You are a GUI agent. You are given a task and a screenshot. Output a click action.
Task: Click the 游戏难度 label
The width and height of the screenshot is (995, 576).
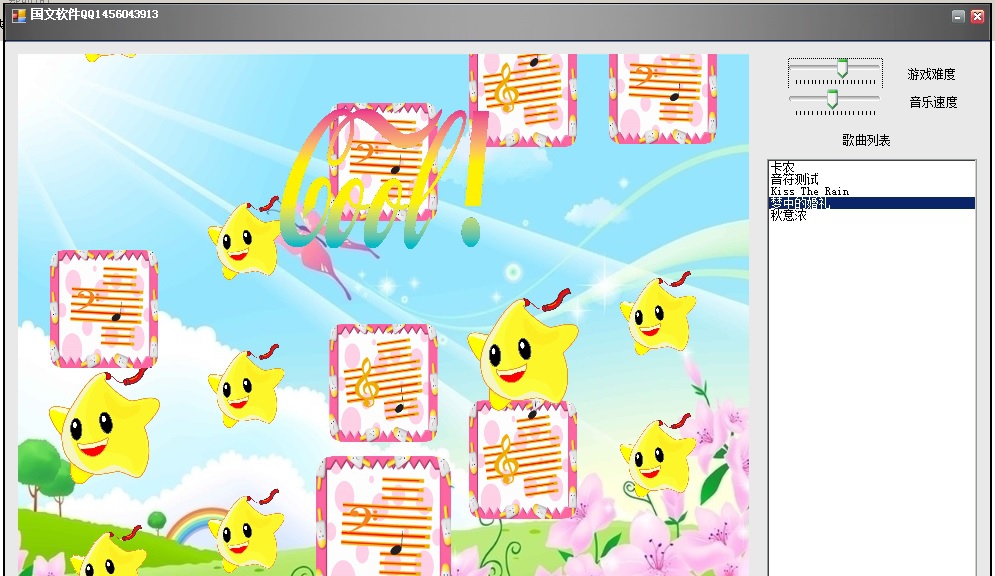click(x=931, y=74)
